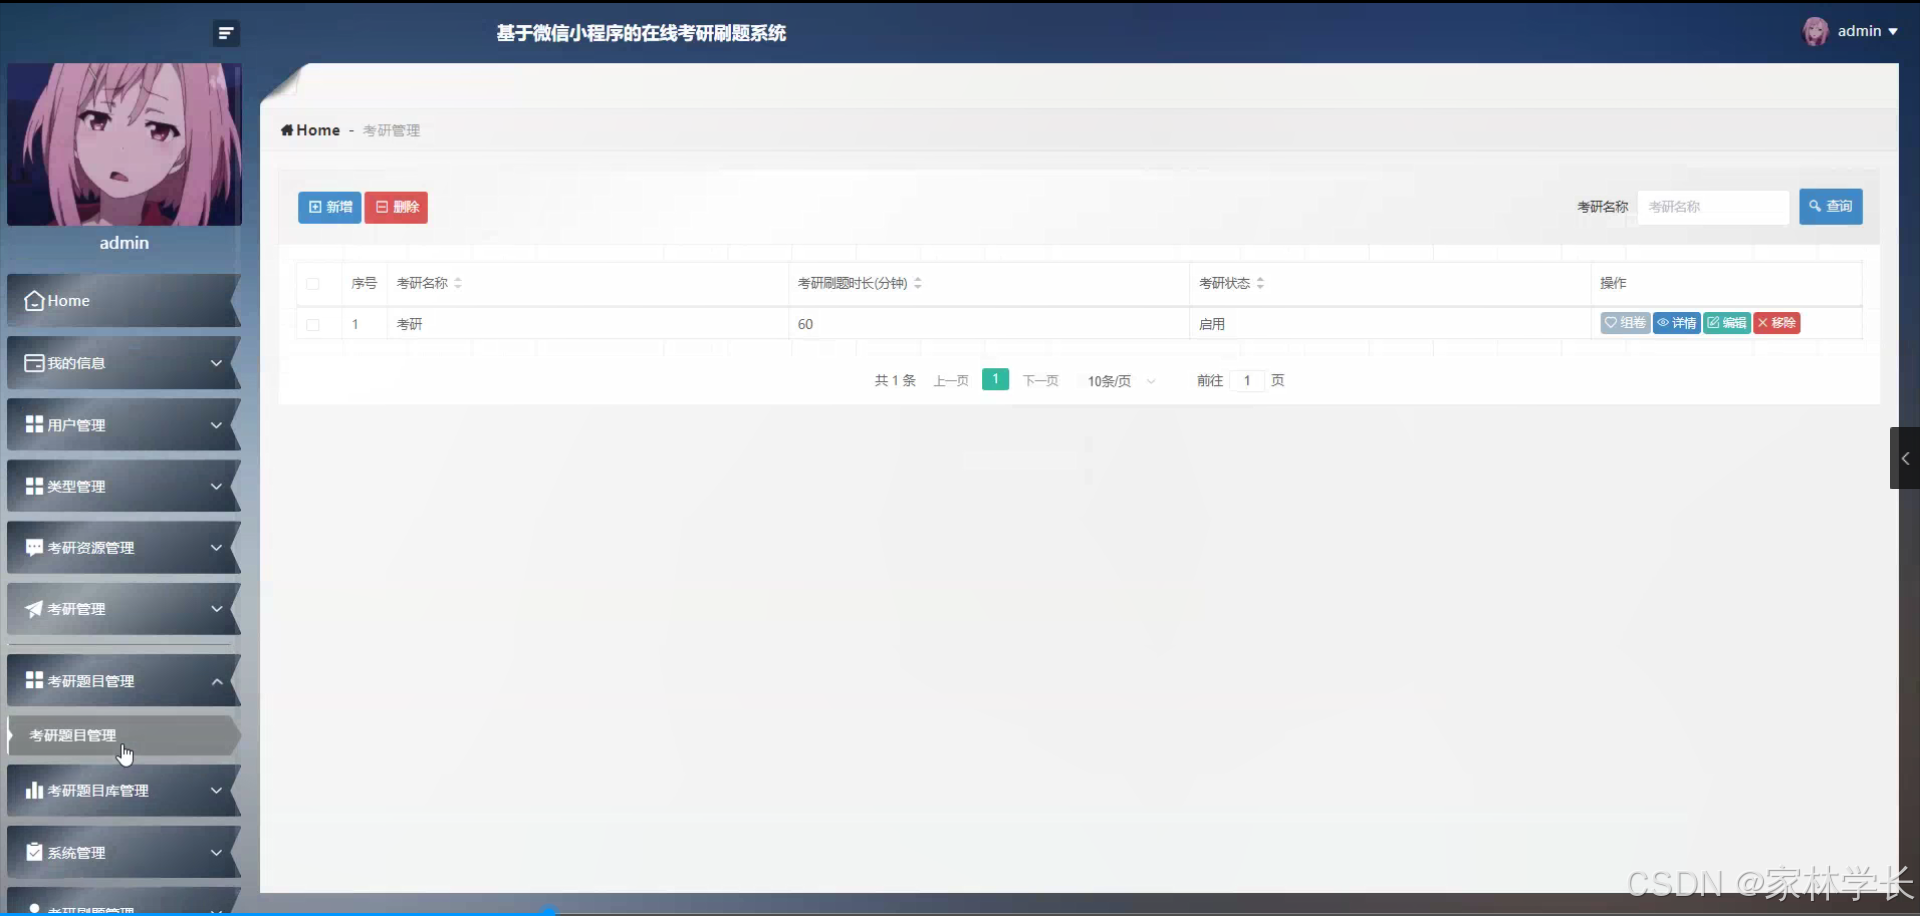
Task: Click the 新增 button to add record
Action: (x=329, y=207)
